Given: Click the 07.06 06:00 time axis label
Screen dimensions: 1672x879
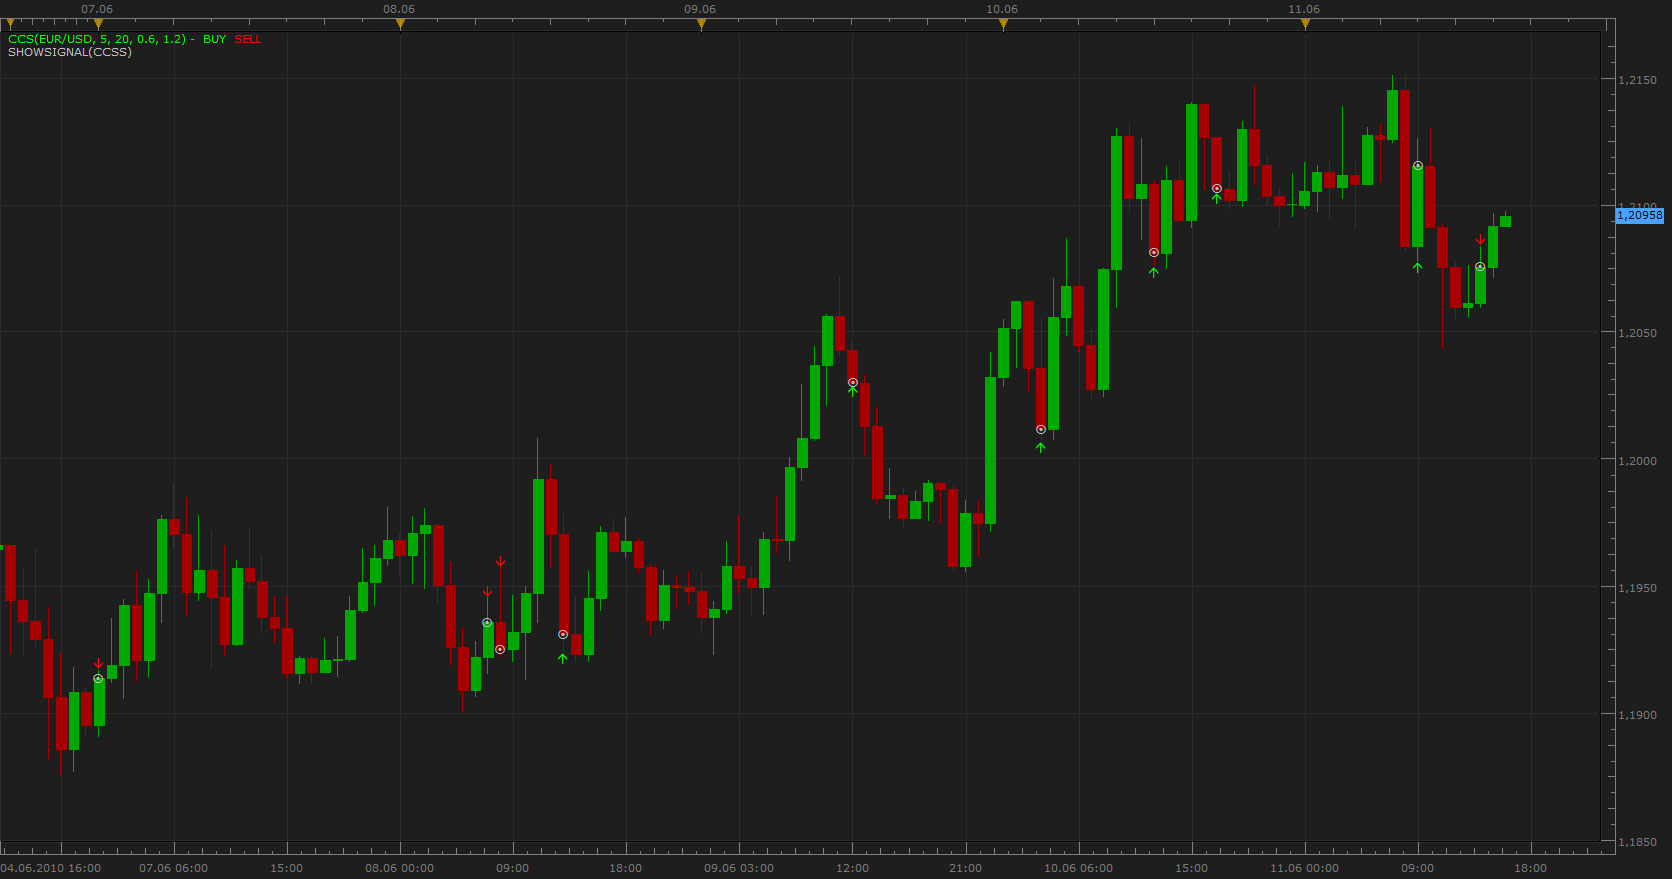Looking at the screenshot, I should (x=174, y=868).
